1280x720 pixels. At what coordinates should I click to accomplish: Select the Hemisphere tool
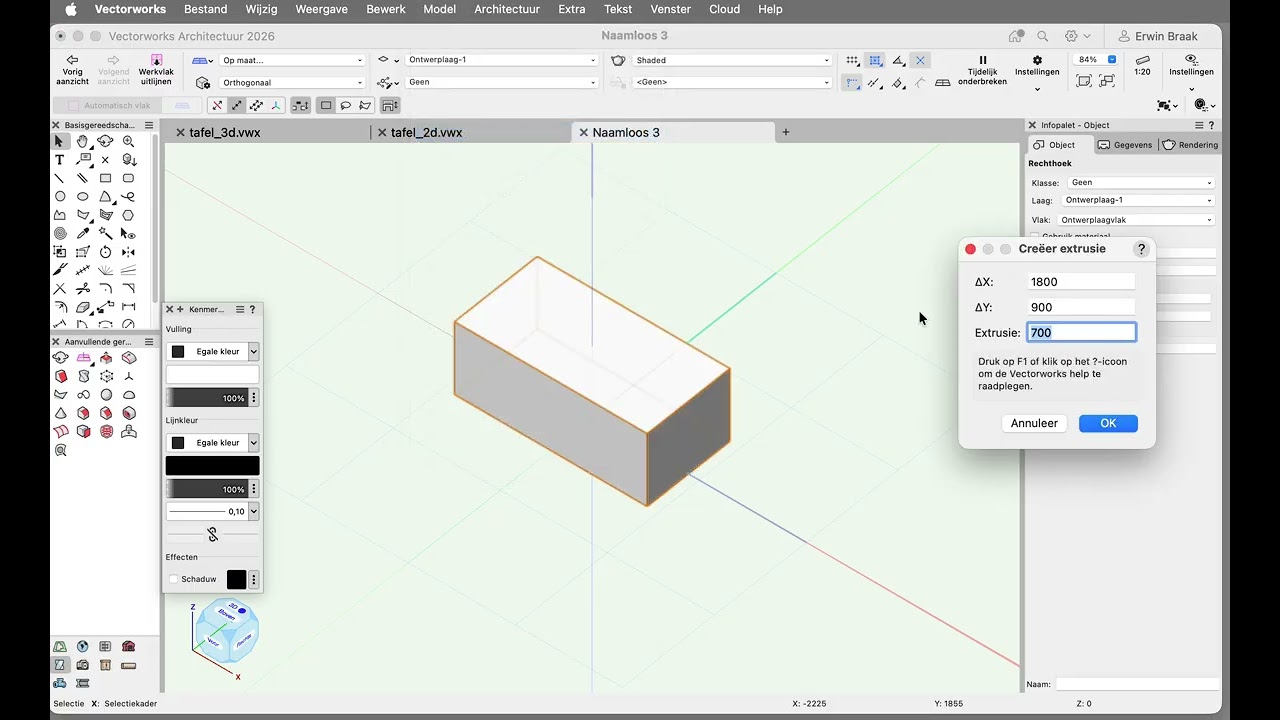pyautogui.click(x=129, y=395)
